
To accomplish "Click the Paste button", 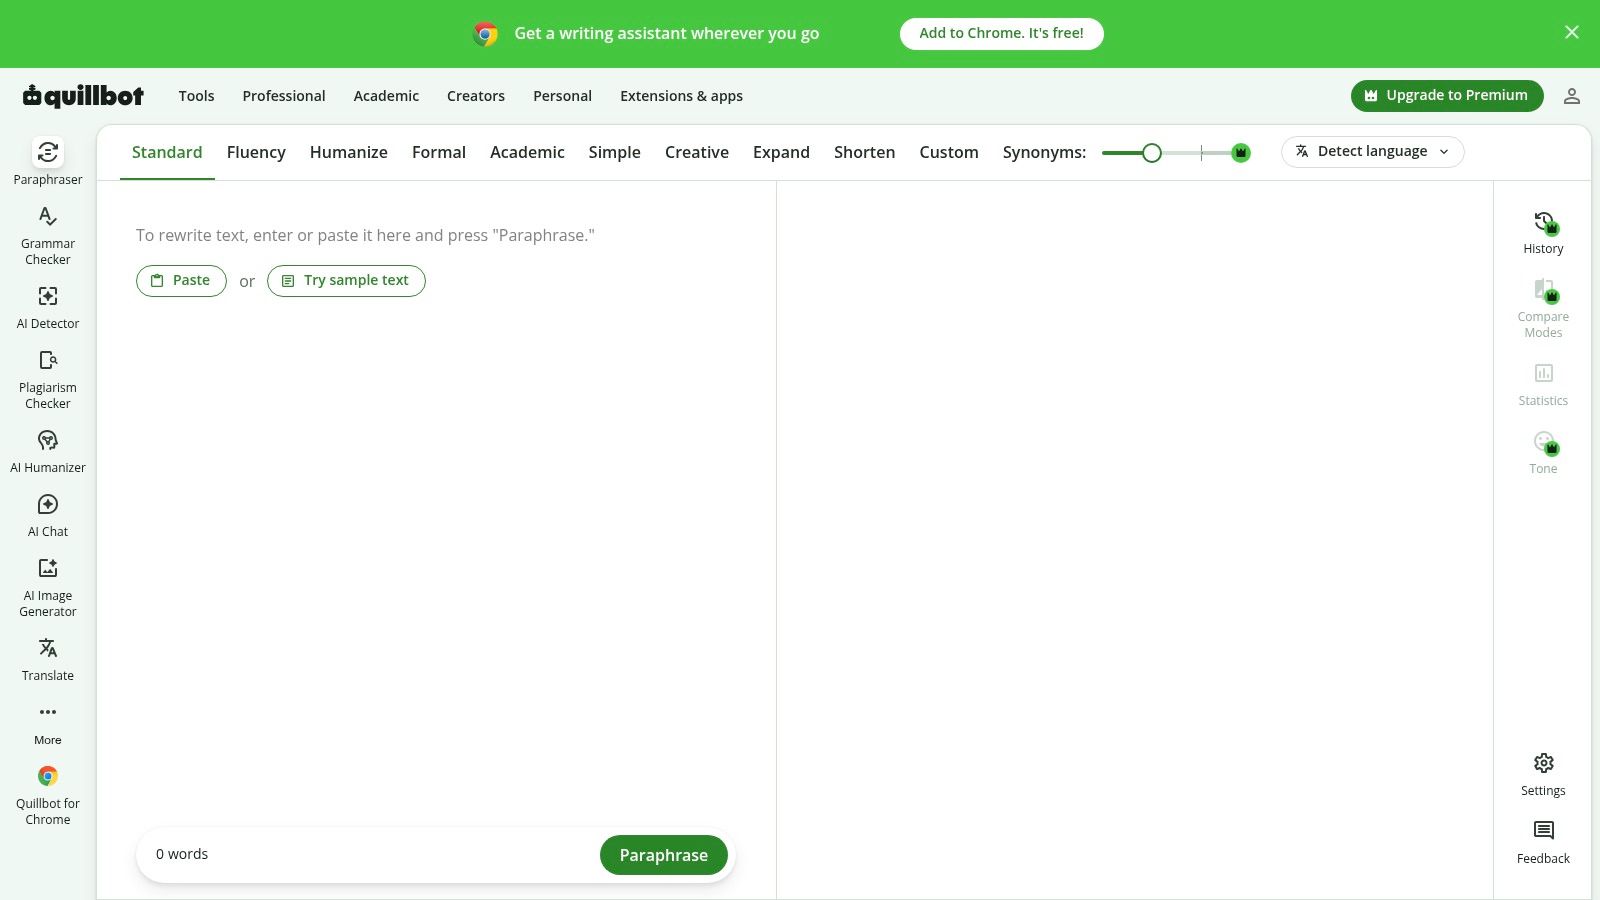I will click(x=181, y=281).
